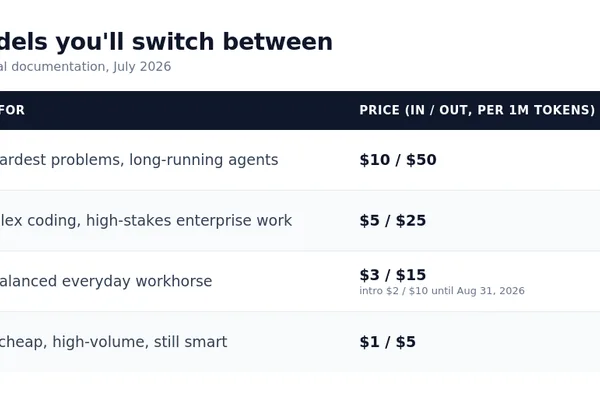Click the 'cheap, high-volume, still smart' description

(114, 342)
